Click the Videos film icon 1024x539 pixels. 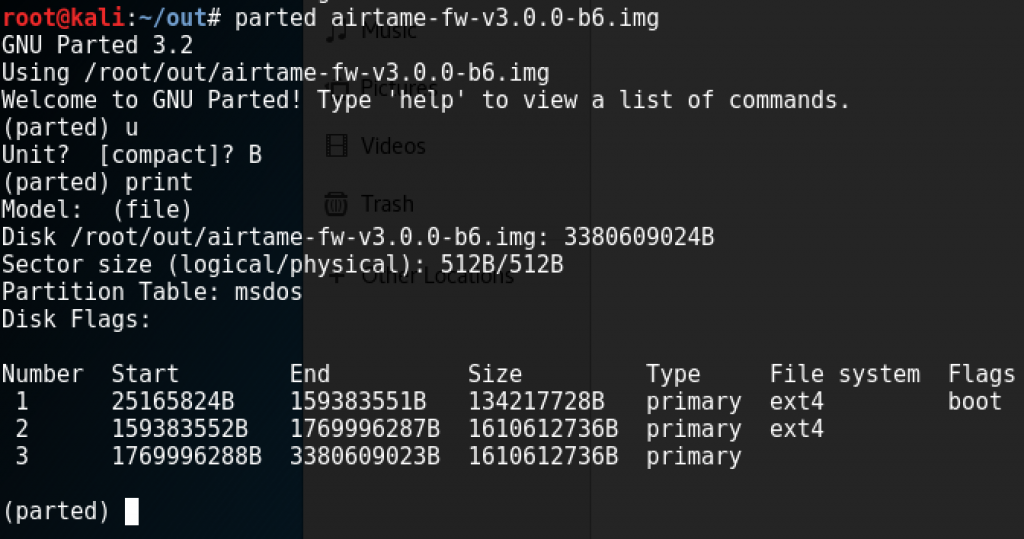coord(336,146)
